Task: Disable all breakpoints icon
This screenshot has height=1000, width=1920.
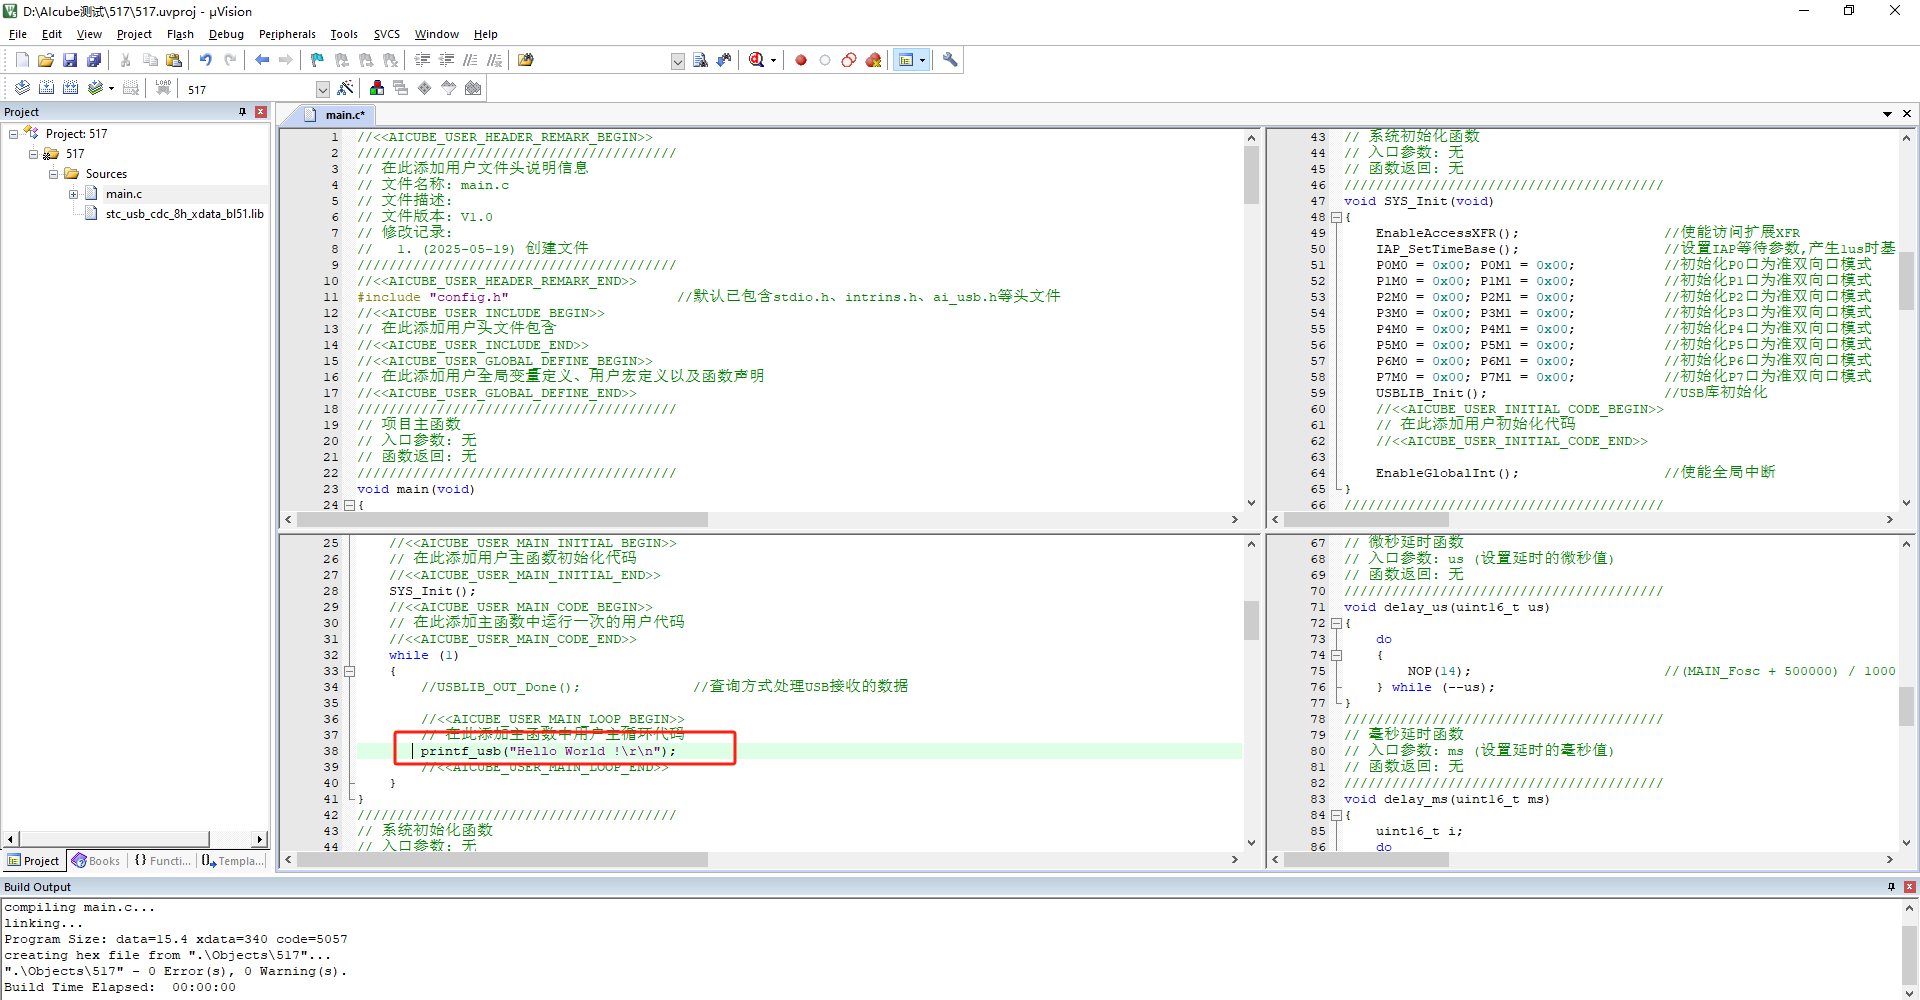Action: (x=849, y=60)
